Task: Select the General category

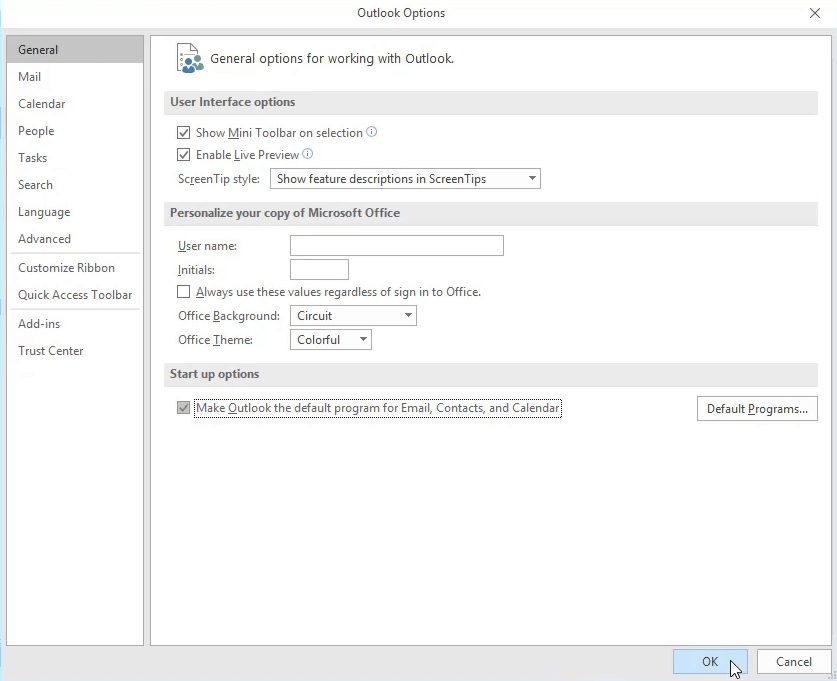Action: coord(75,49)
